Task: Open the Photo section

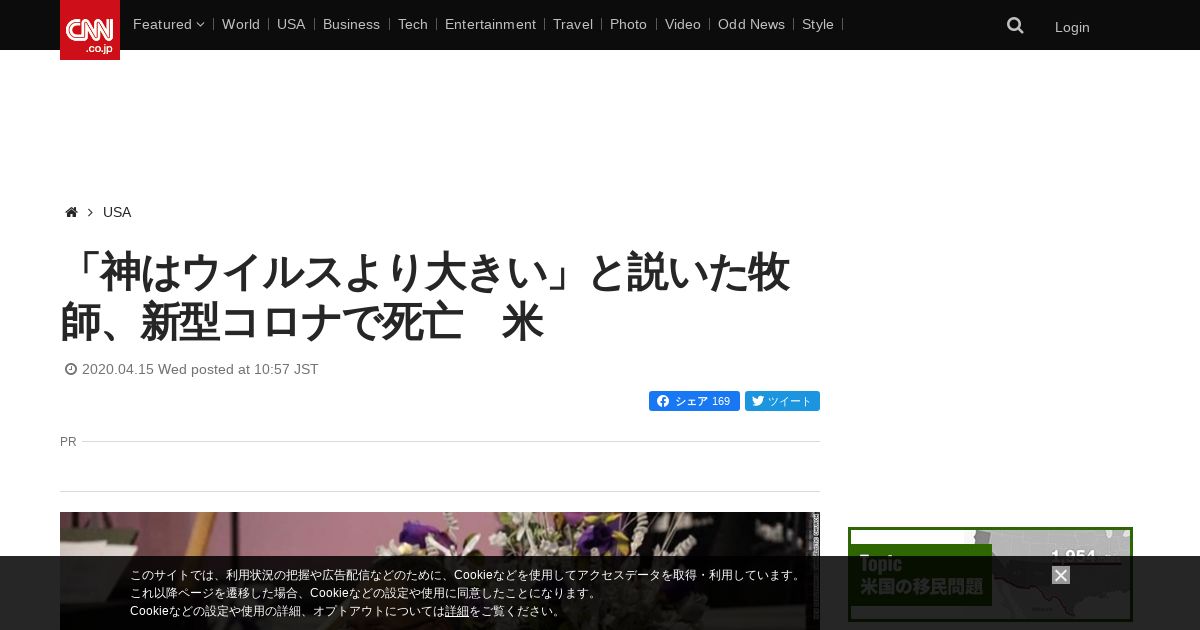Action: (x=628, y=24)
